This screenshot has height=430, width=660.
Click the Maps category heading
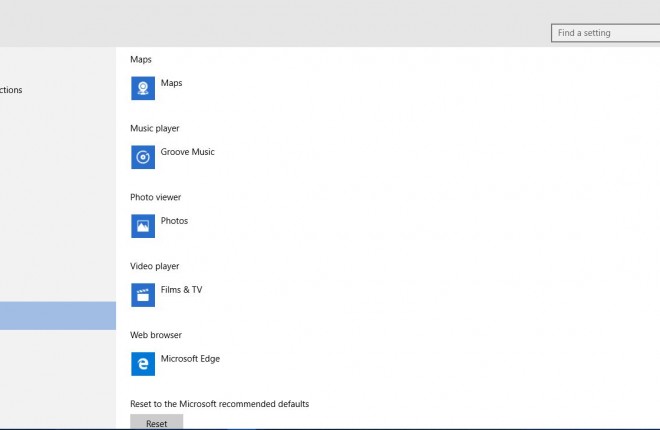coord(141,59)
